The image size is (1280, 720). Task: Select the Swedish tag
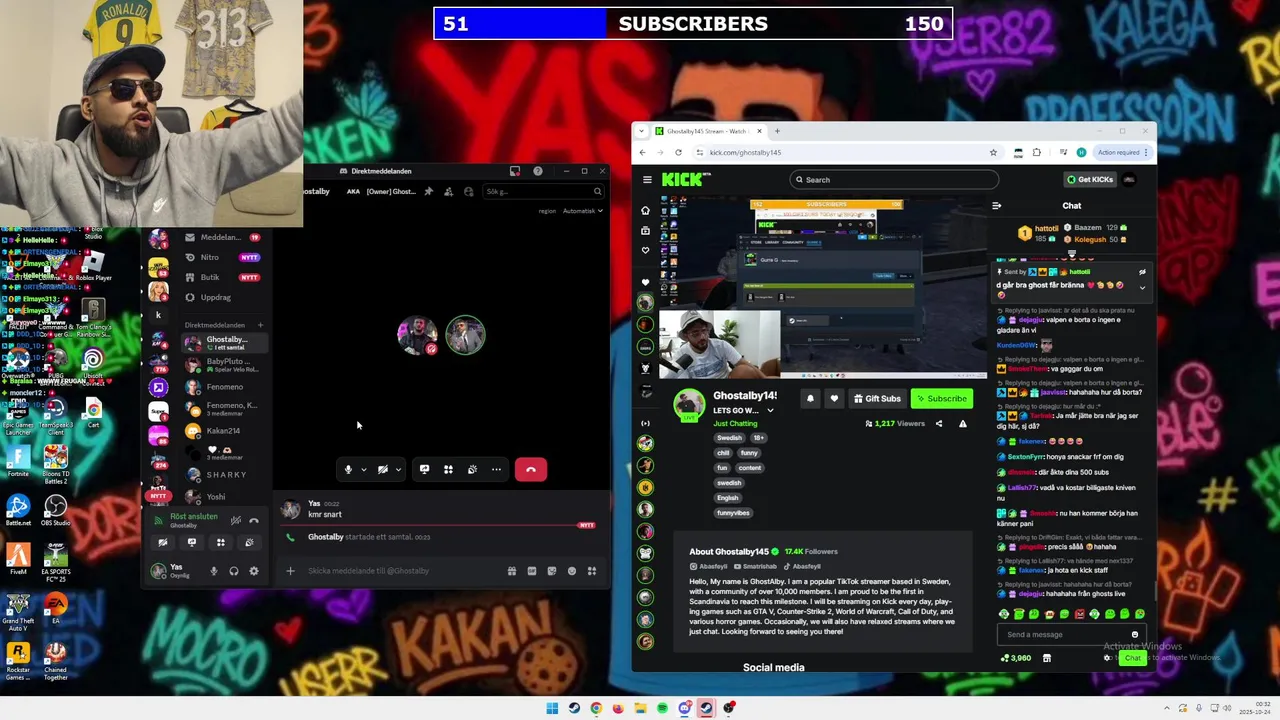click(729, 438)
